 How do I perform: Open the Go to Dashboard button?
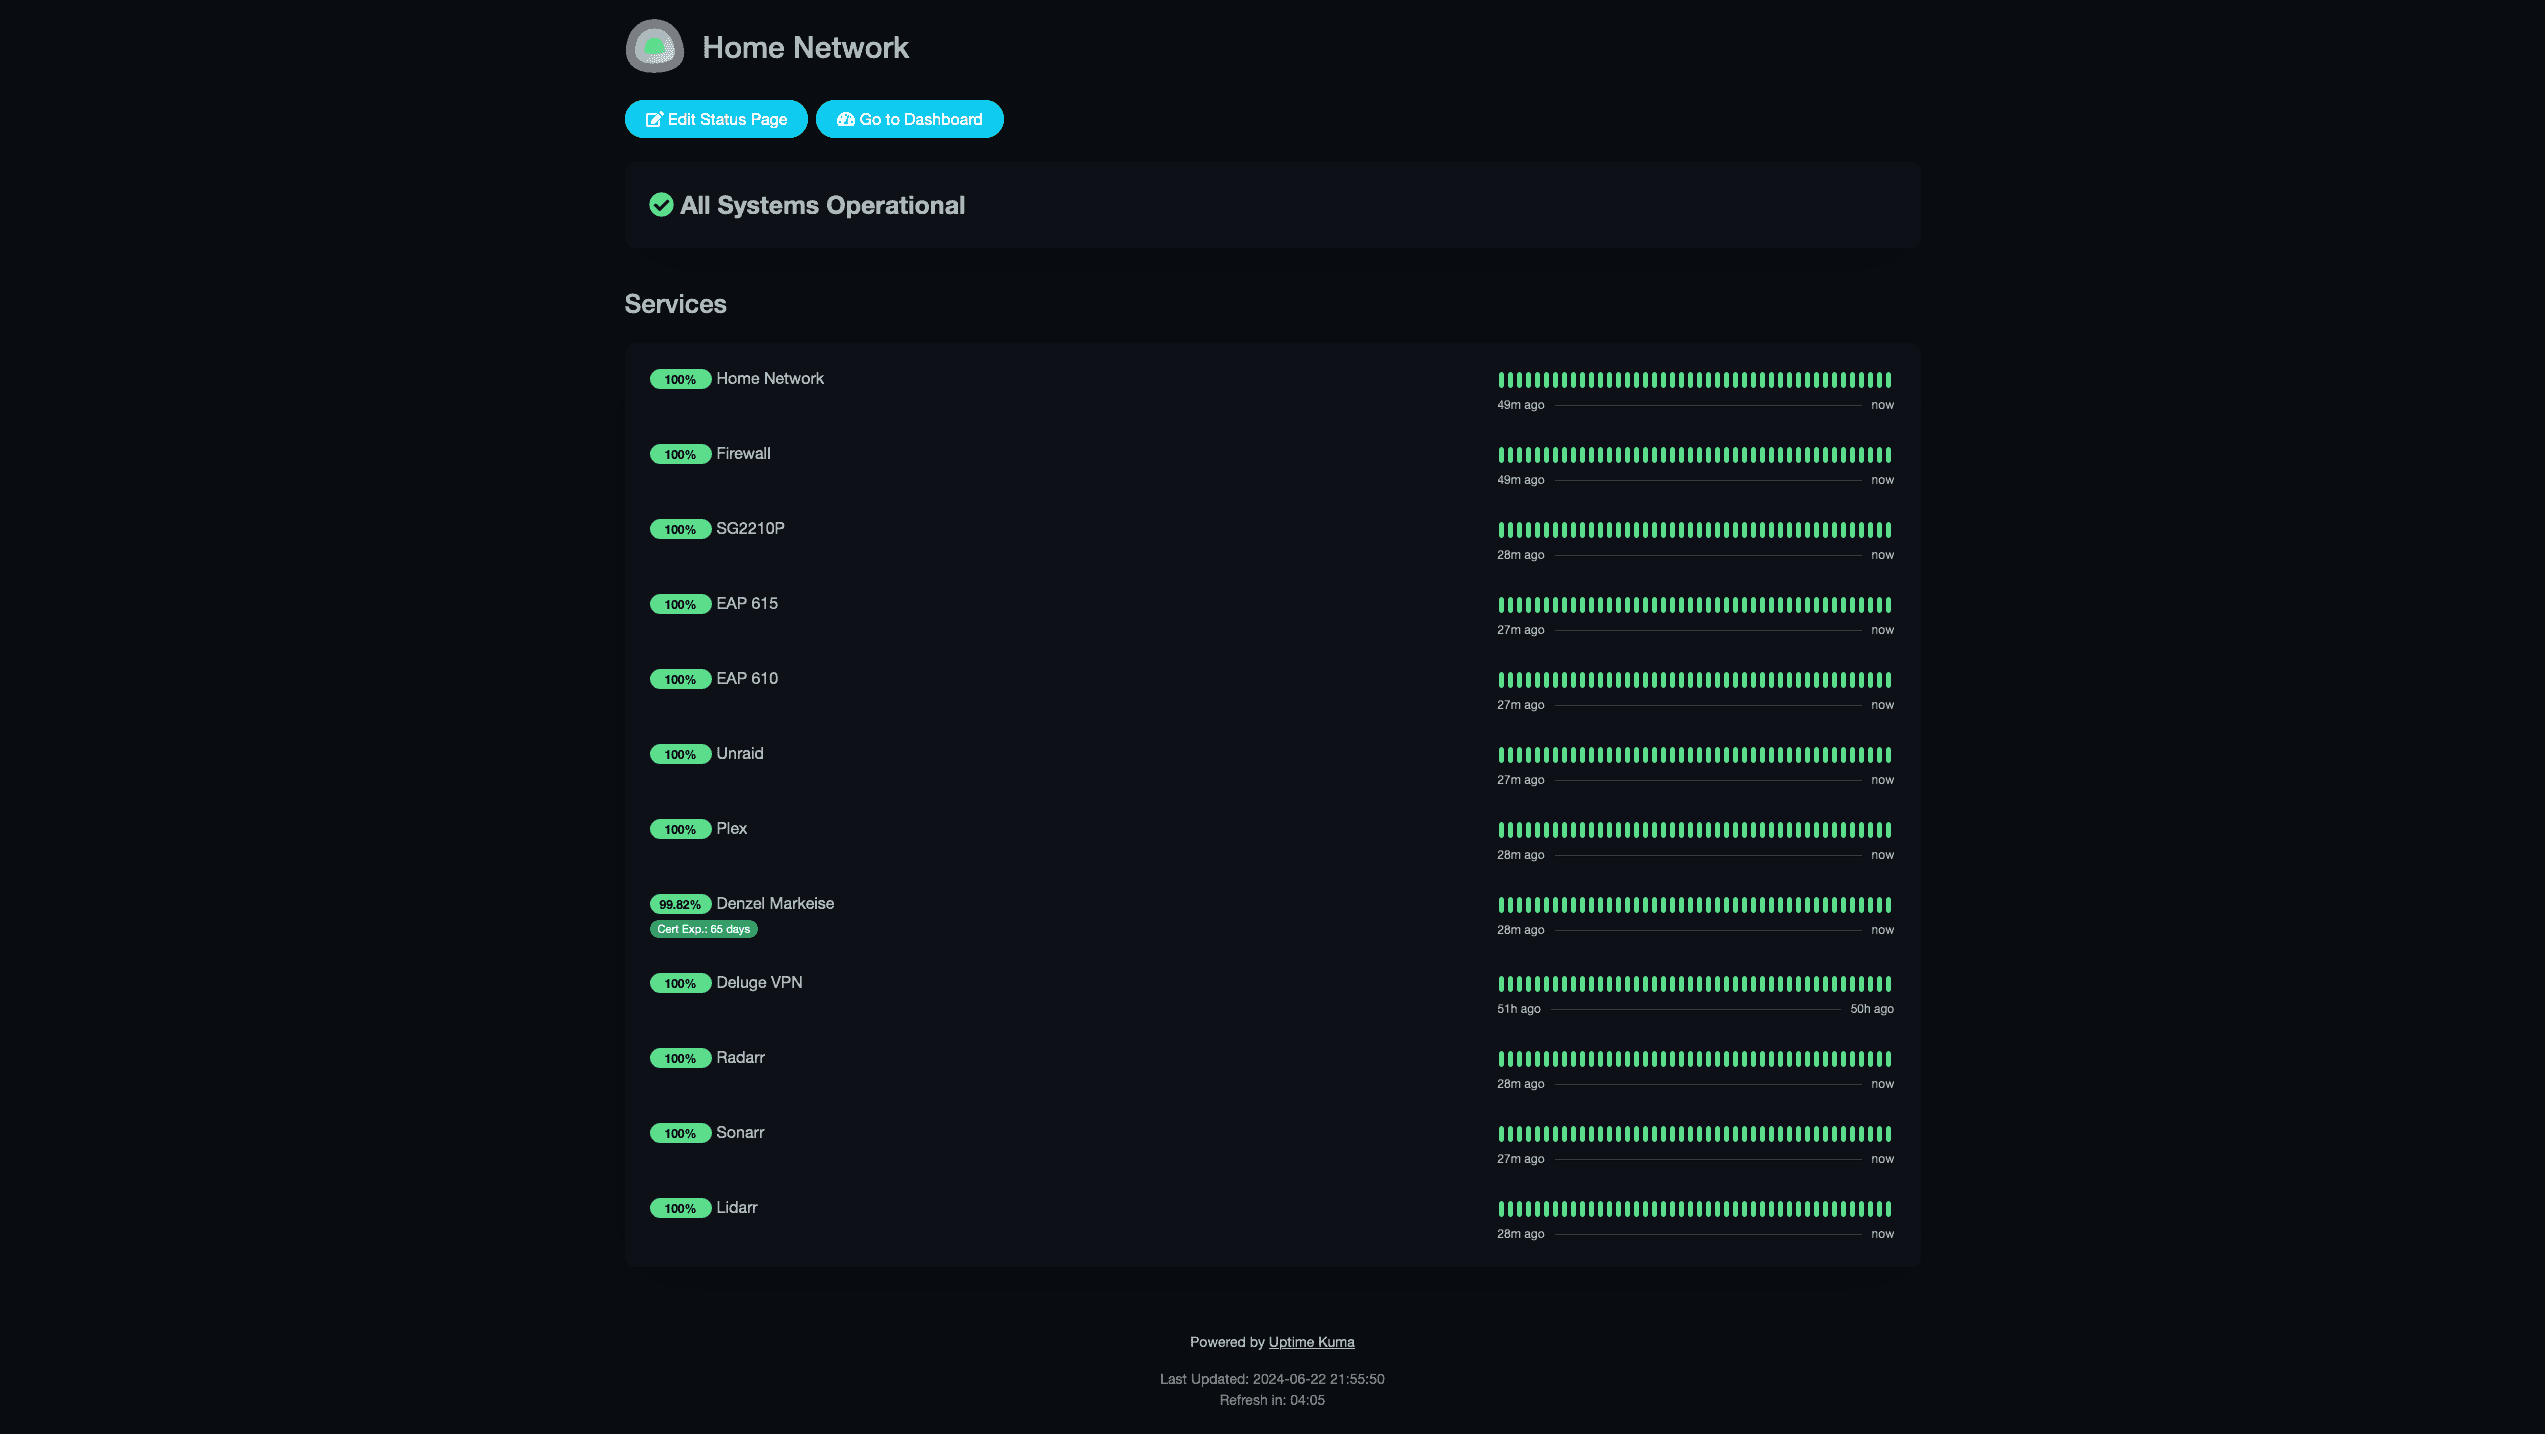(x=909, y=119)
